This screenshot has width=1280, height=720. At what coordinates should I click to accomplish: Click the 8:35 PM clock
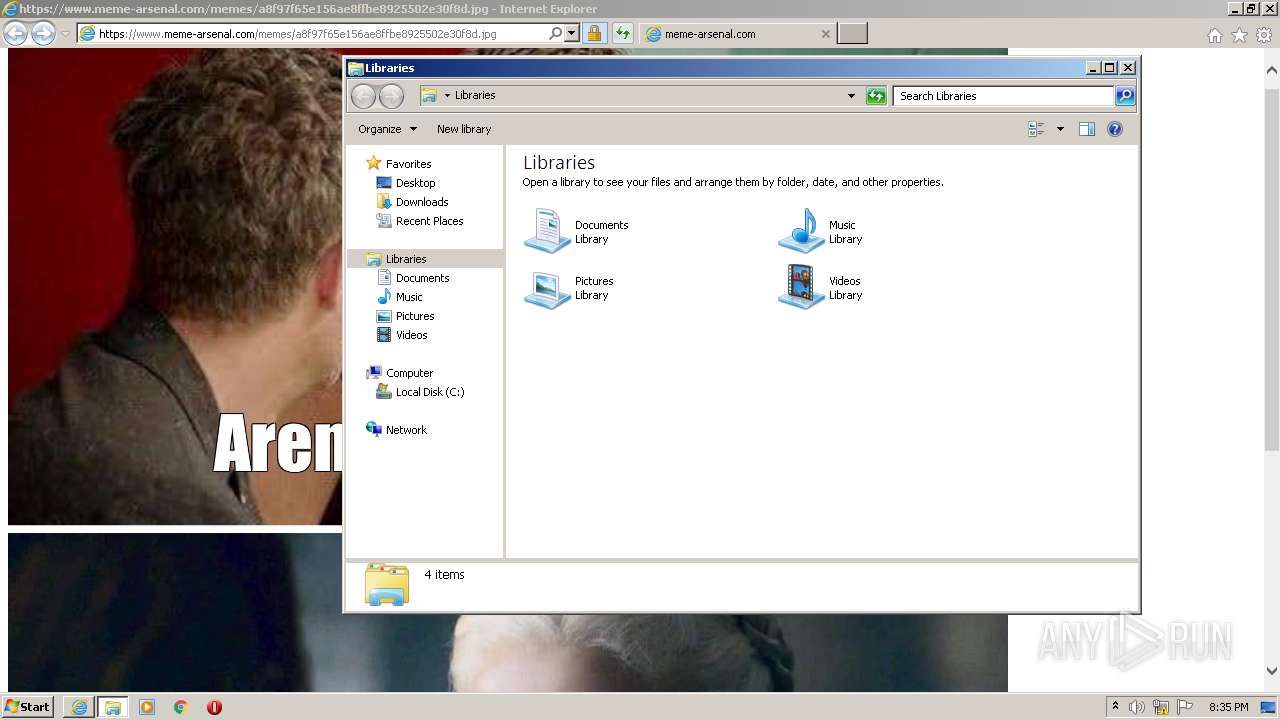(1229, 707)
